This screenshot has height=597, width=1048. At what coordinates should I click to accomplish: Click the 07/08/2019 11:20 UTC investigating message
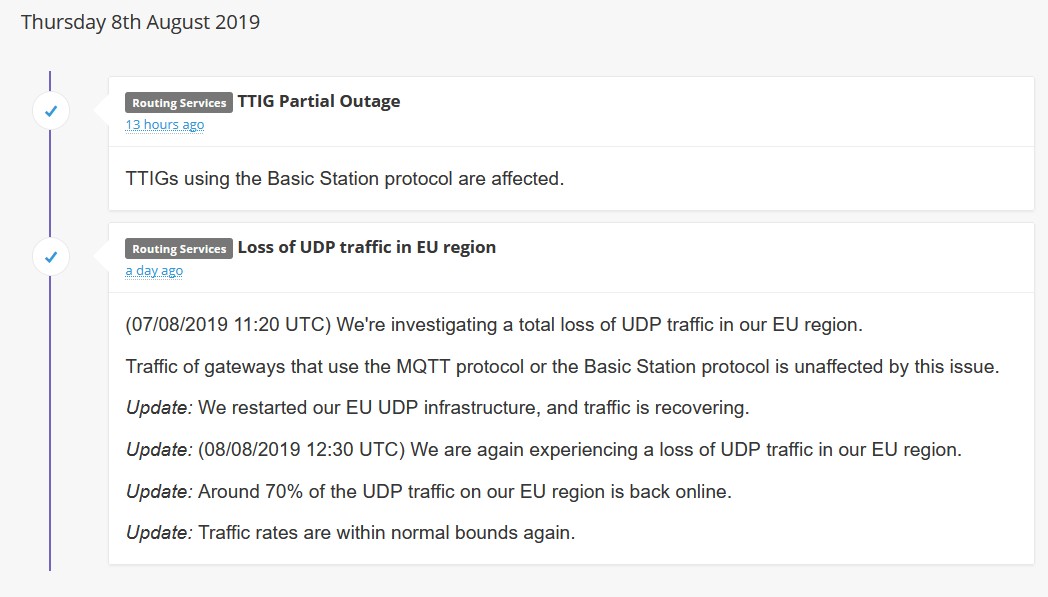(x=494, y=325)
